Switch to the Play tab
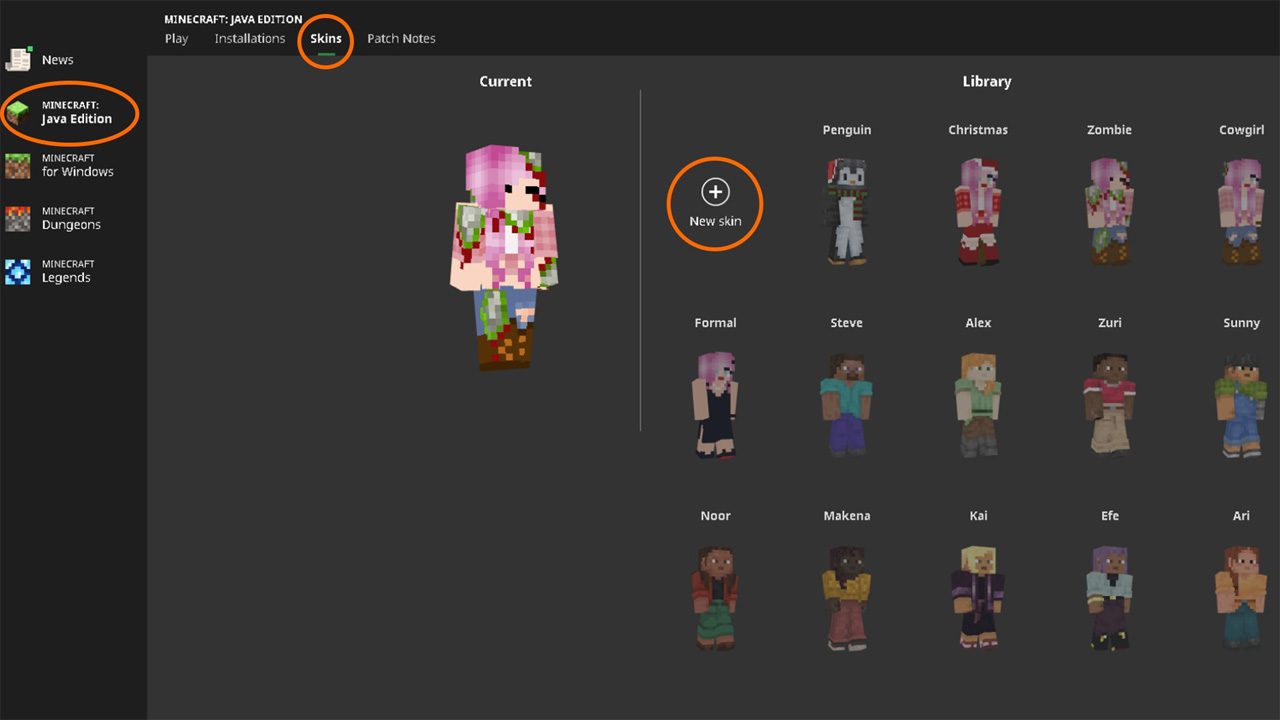This screenshot has height=720, width=1280. [x=176, y=39]
